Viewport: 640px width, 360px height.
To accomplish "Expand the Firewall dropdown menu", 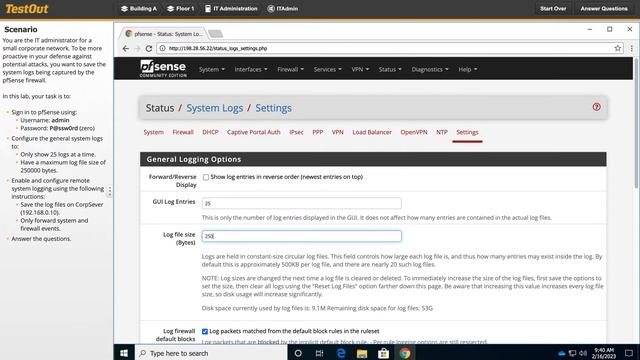I will (x=290, y=69).
